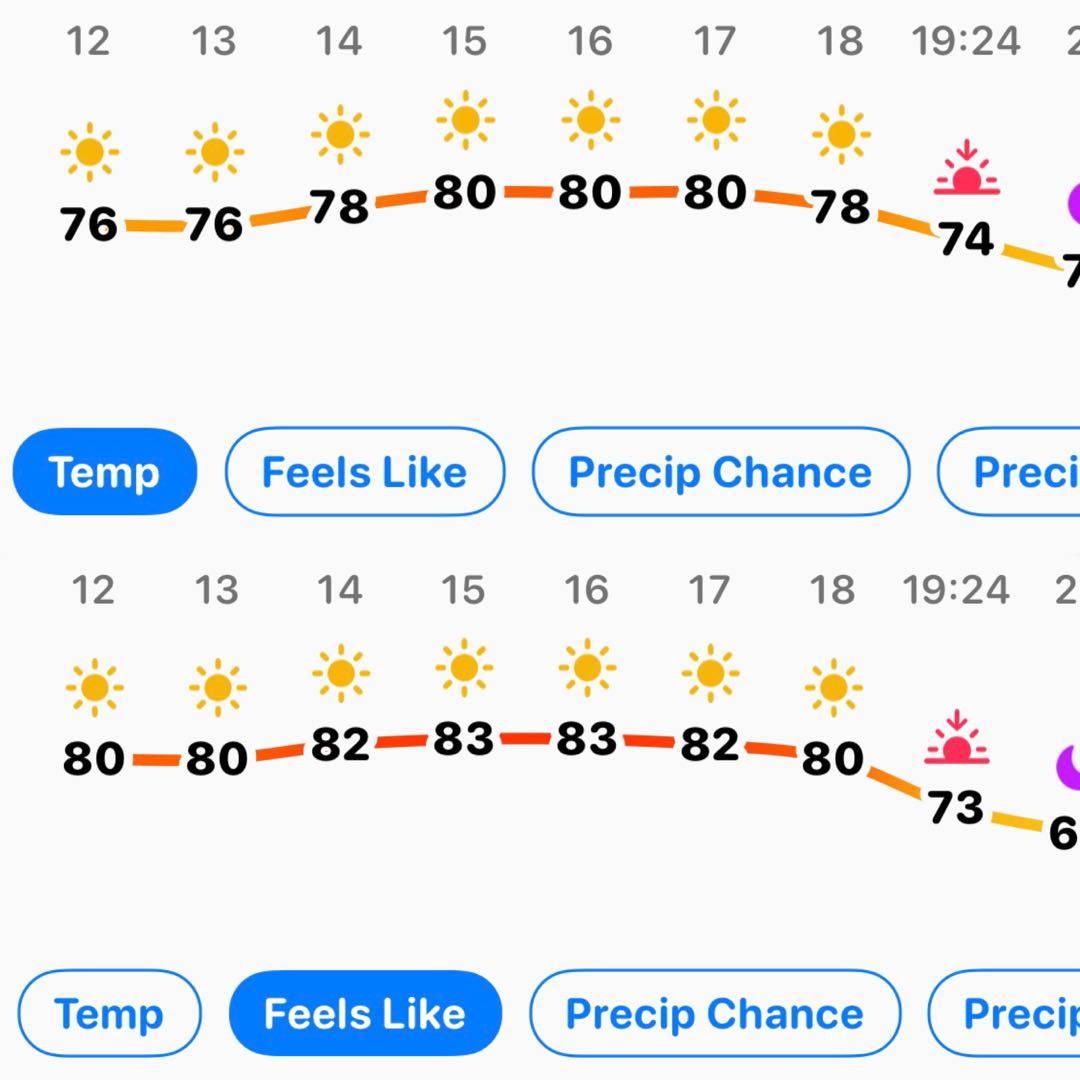Tap the 74 temperature value at sunset
The width and height of the screenshot is (1080, 1080).
coord(966,239)
